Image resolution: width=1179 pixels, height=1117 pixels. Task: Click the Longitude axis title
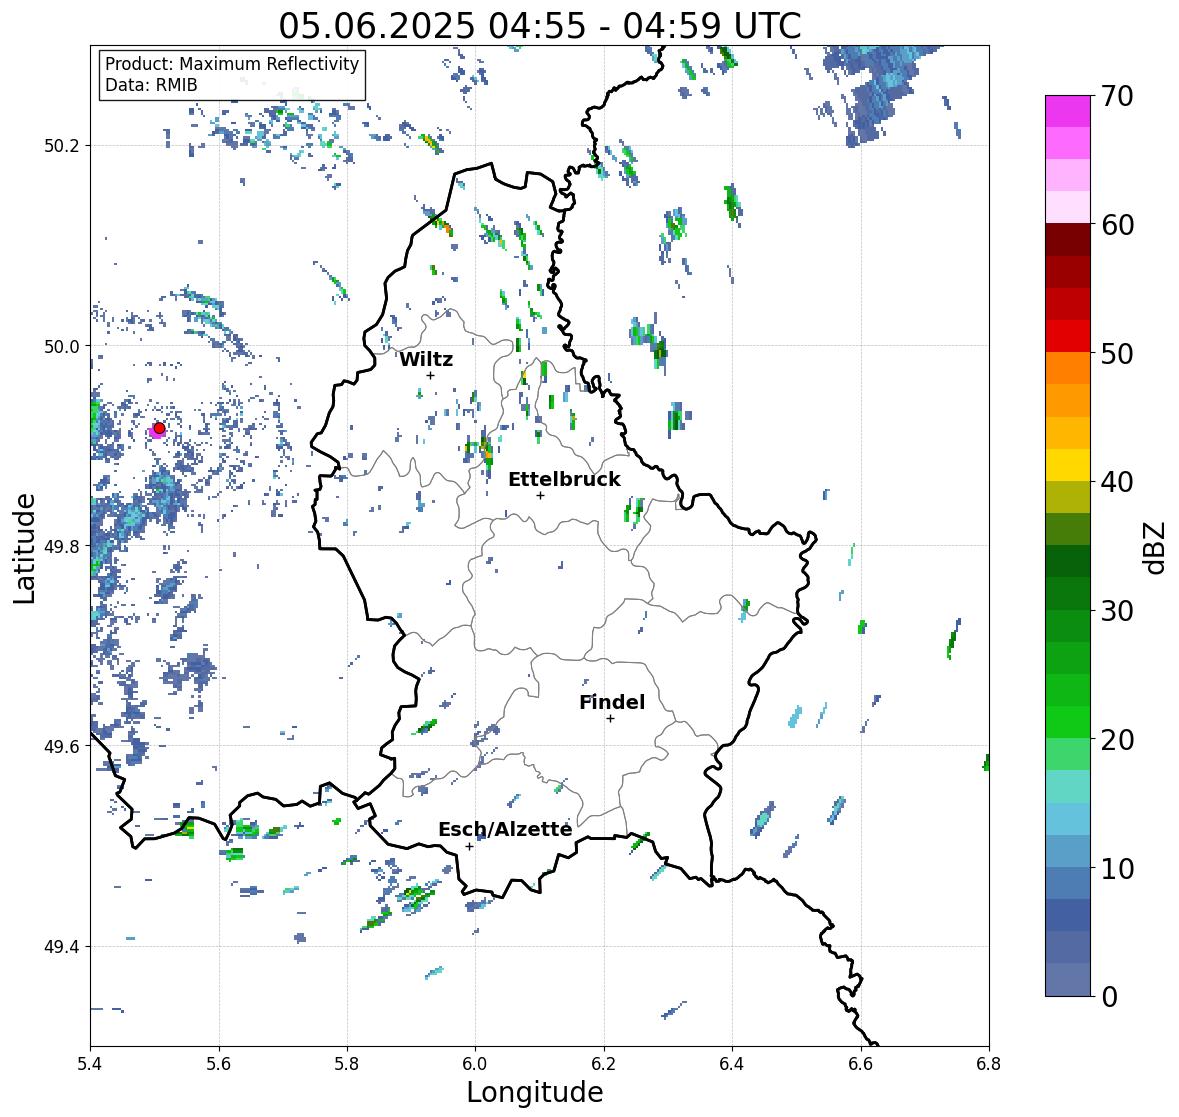click(535, 1092)
